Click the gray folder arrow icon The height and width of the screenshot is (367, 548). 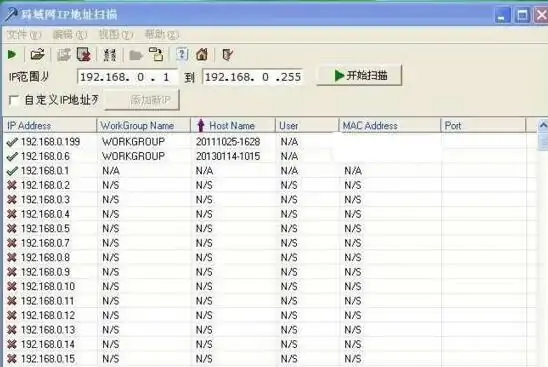coord(136,55)
